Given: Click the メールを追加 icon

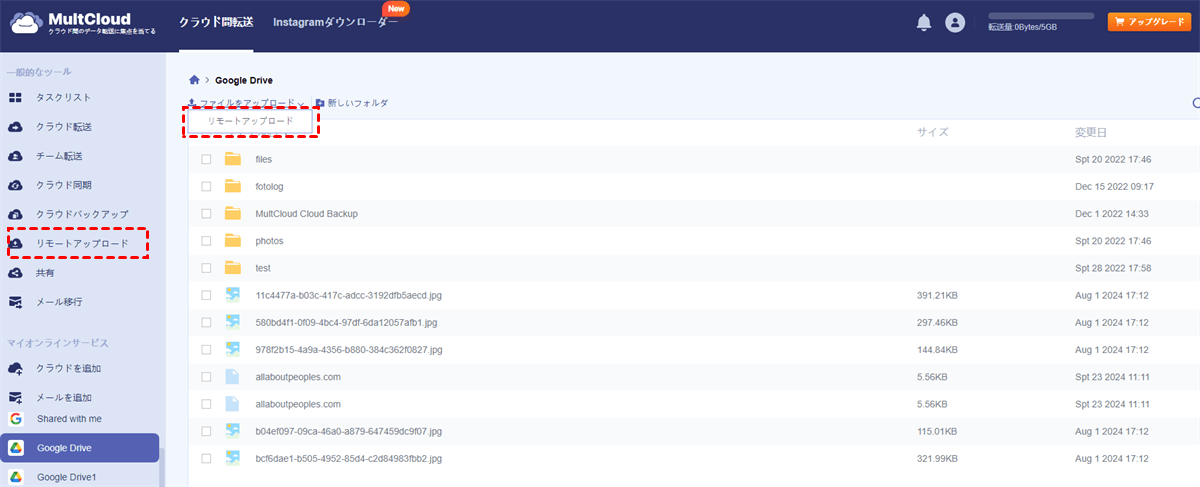Looking at the screenshot, I should (x=15, y=397).
